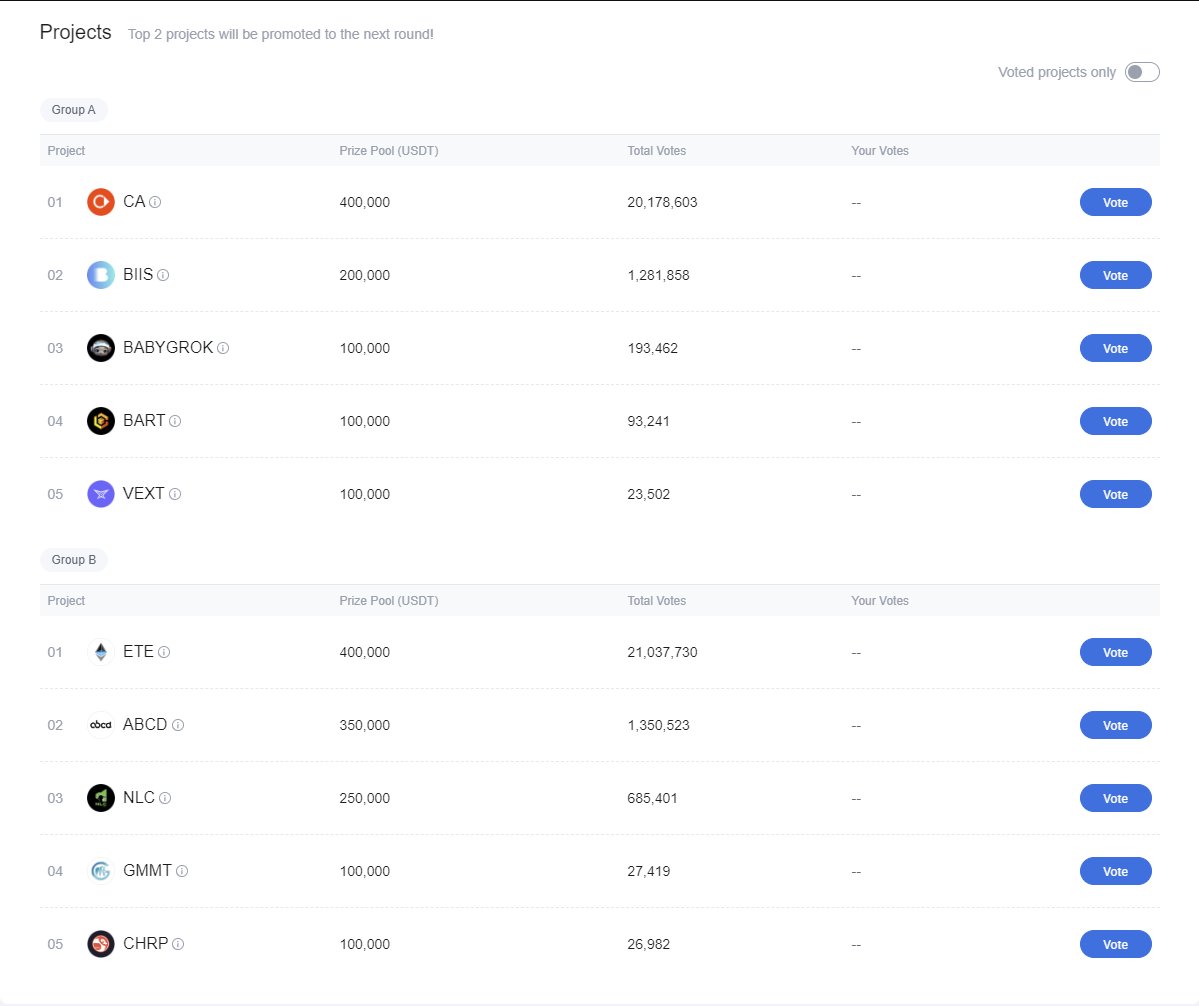Click the ABCD project logo icon
Viewport: 1199px width, 1006px height.
click(100, 725)
